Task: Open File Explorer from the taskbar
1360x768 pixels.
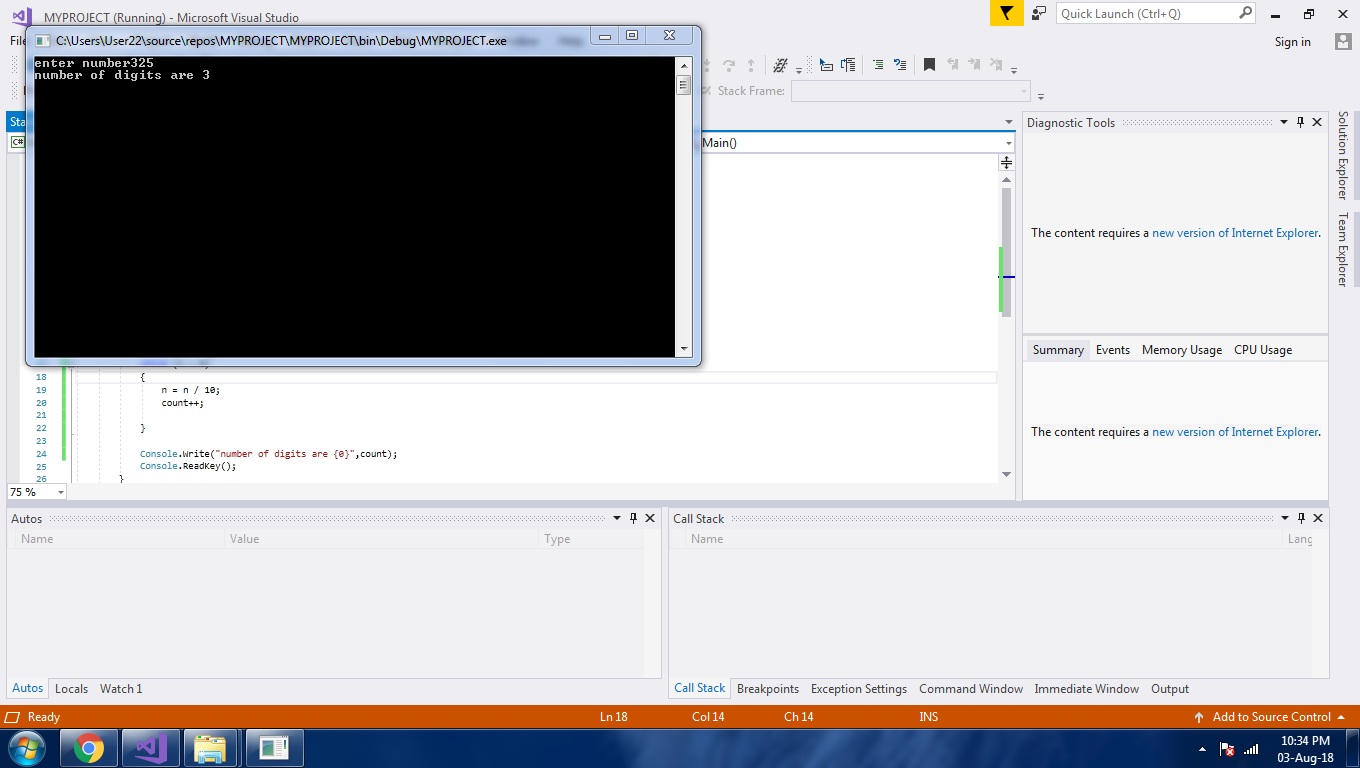Action: tap(211, 748)
